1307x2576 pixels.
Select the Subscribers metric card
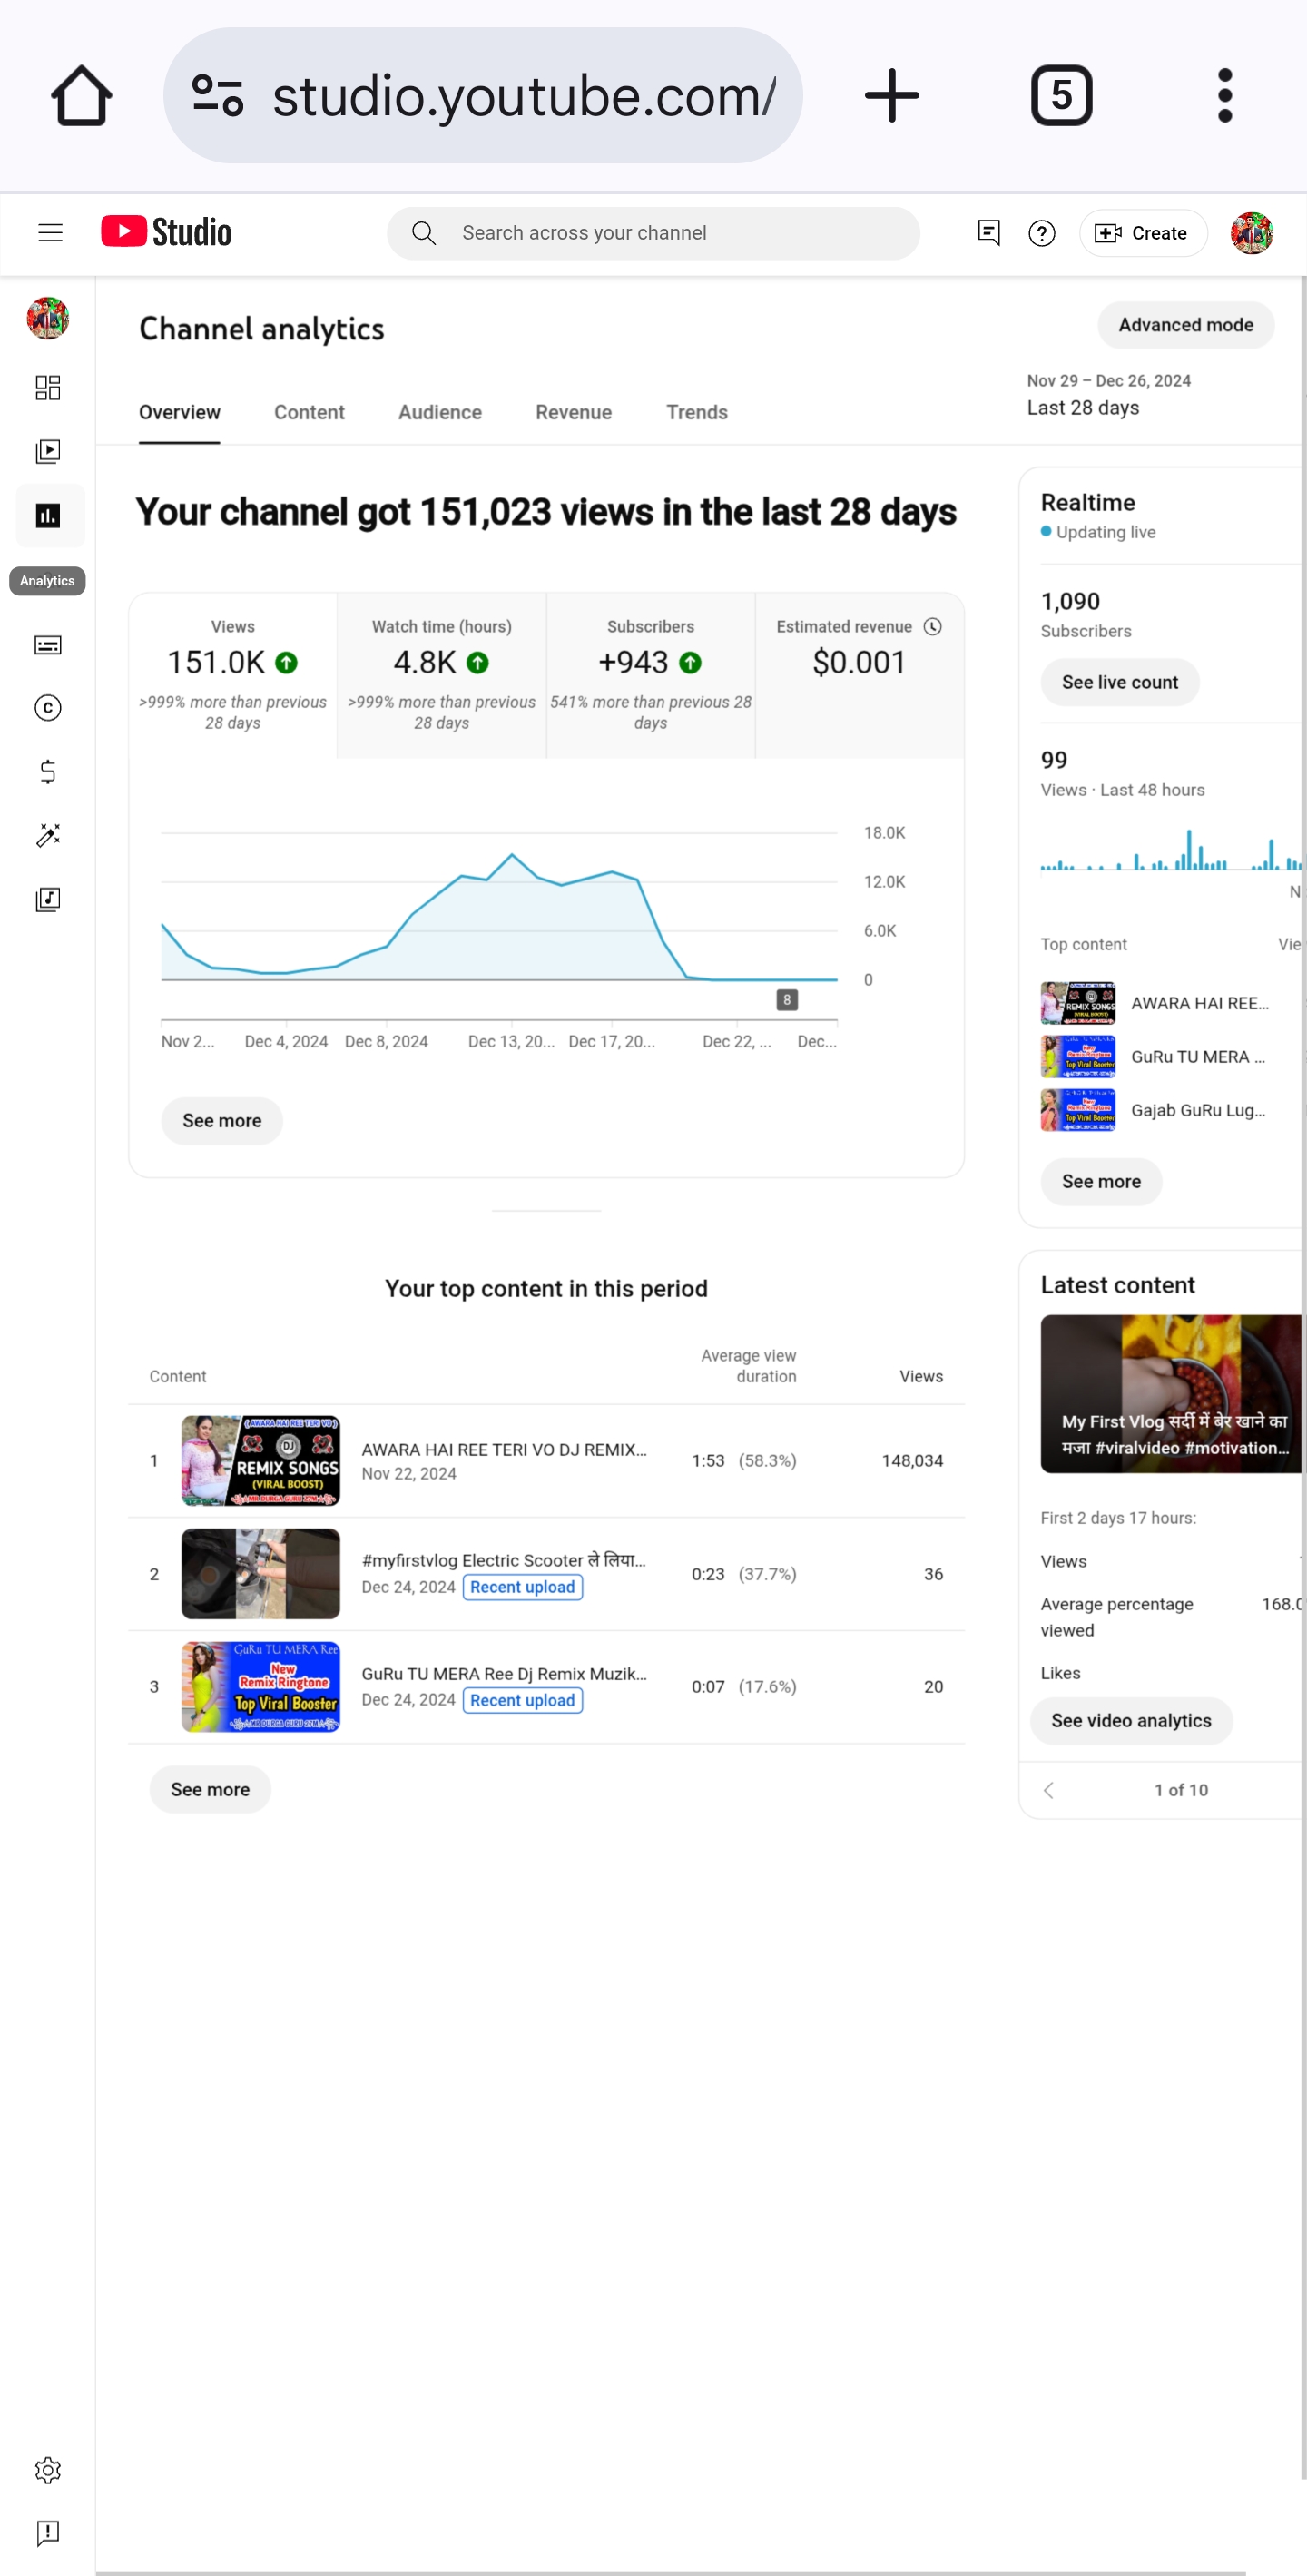pyautogui.click(x=651, y=675)
